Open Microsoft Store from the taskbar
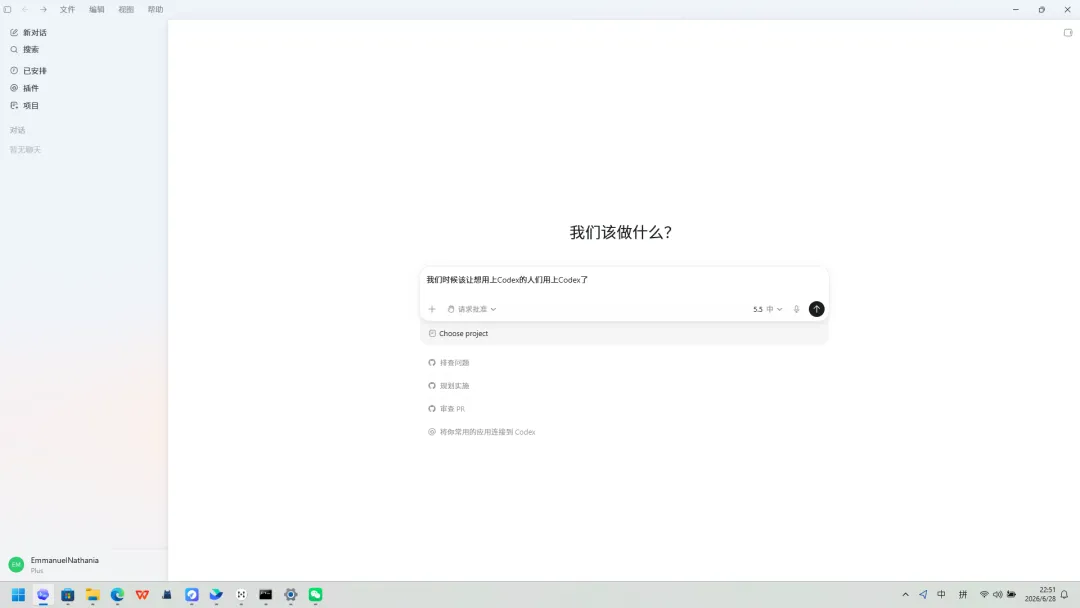The width and height of the screenshot is (1080, 608). point(68,594)
